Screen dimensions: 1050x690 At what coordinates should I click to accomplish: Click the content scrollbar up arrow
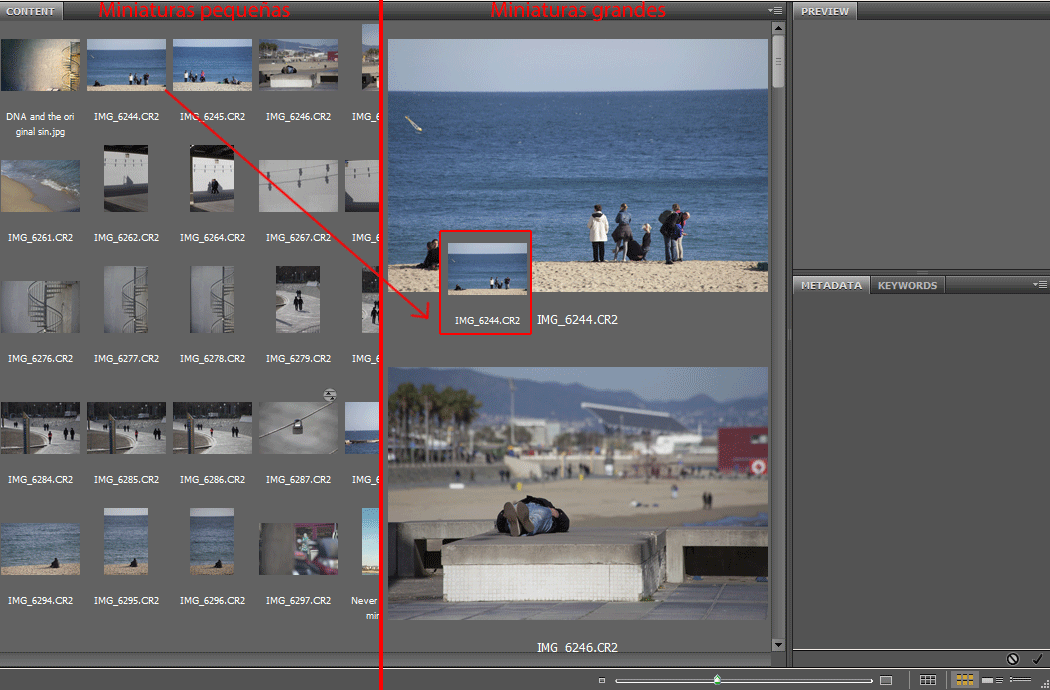tap(778, 28)
